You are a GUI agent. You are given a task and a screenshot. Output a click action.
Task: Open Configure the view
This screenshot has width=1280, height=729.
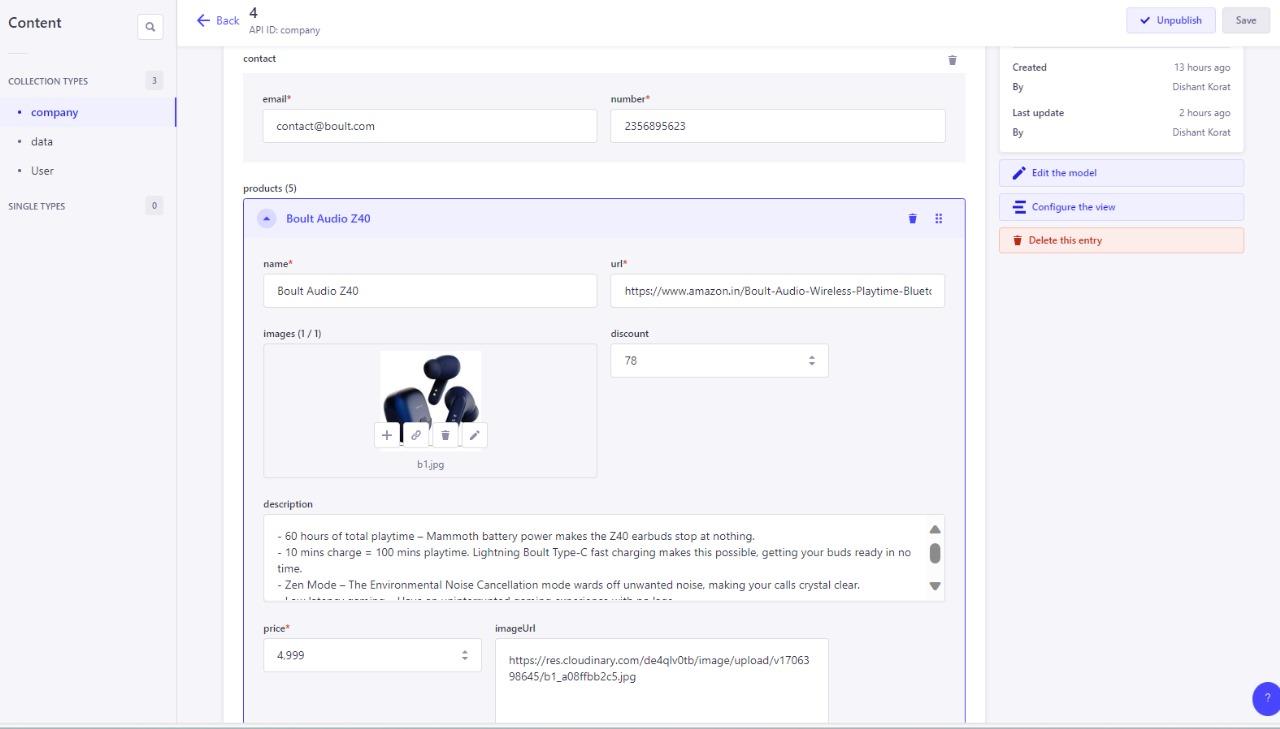coord(1121,207)
